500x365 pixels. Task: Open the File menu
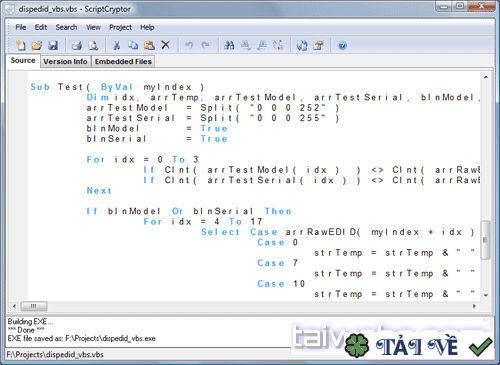(x=21, y=27)
